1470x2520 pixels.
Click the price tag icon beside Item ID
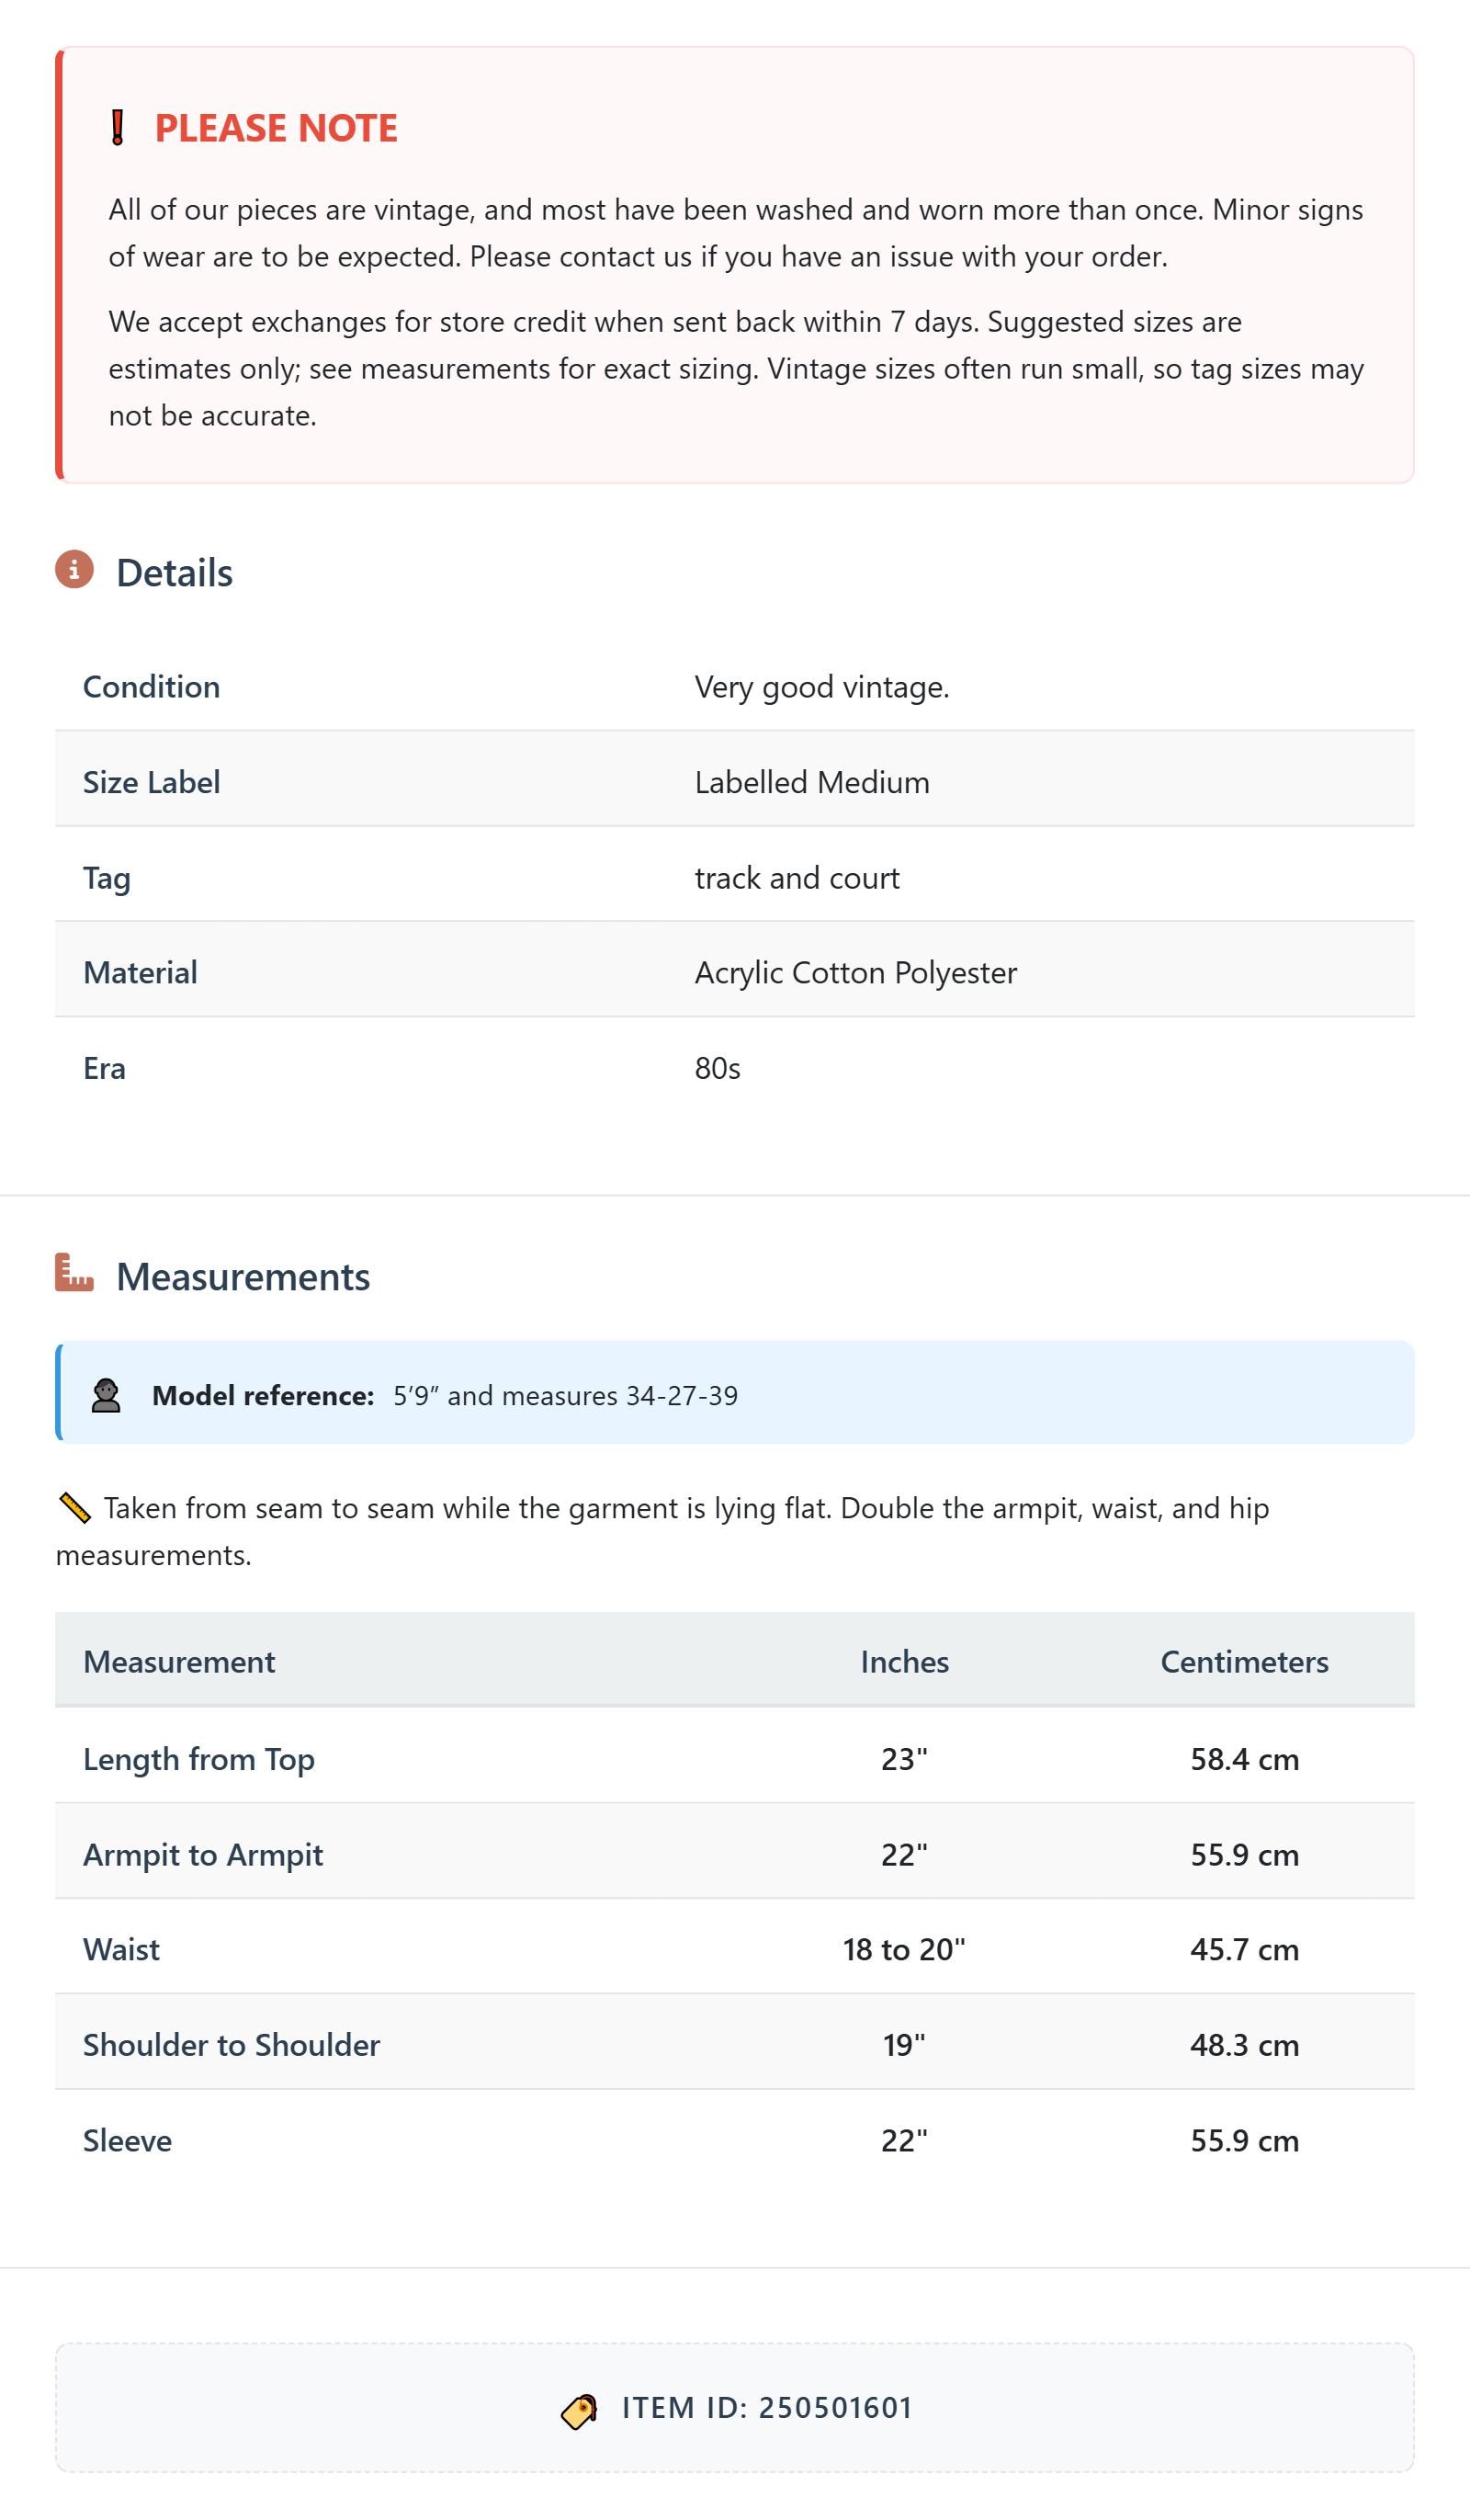[x=579, y=2411]
